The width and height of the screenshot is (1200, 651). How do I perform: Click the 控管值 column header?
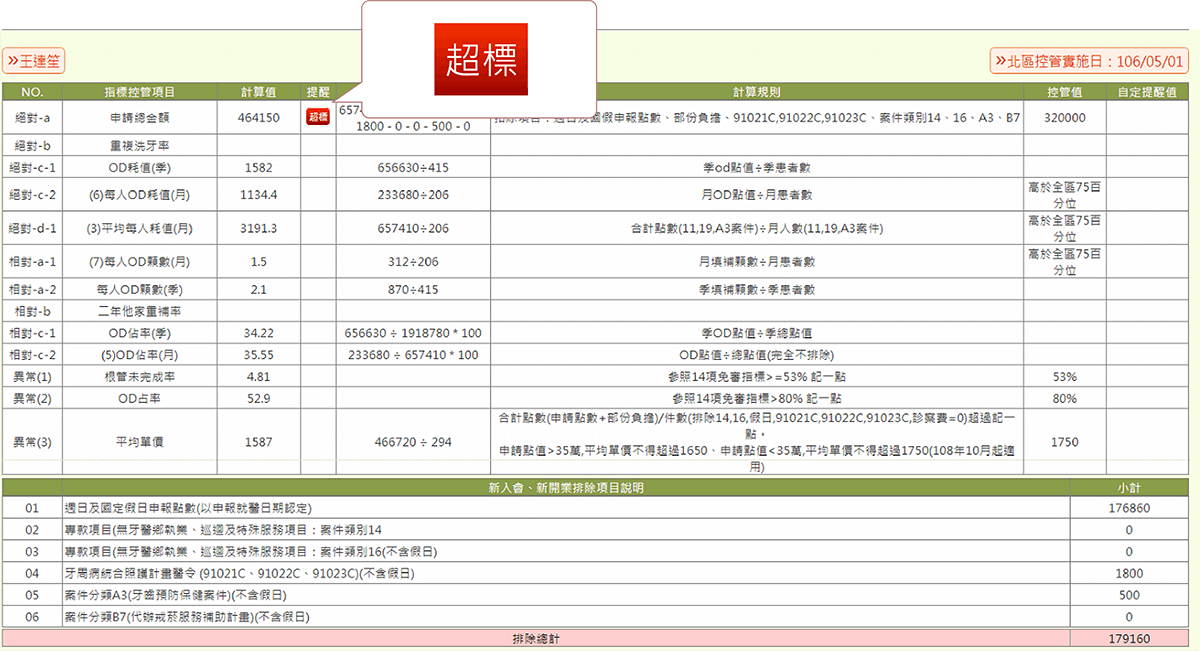tap(1064, 92)
